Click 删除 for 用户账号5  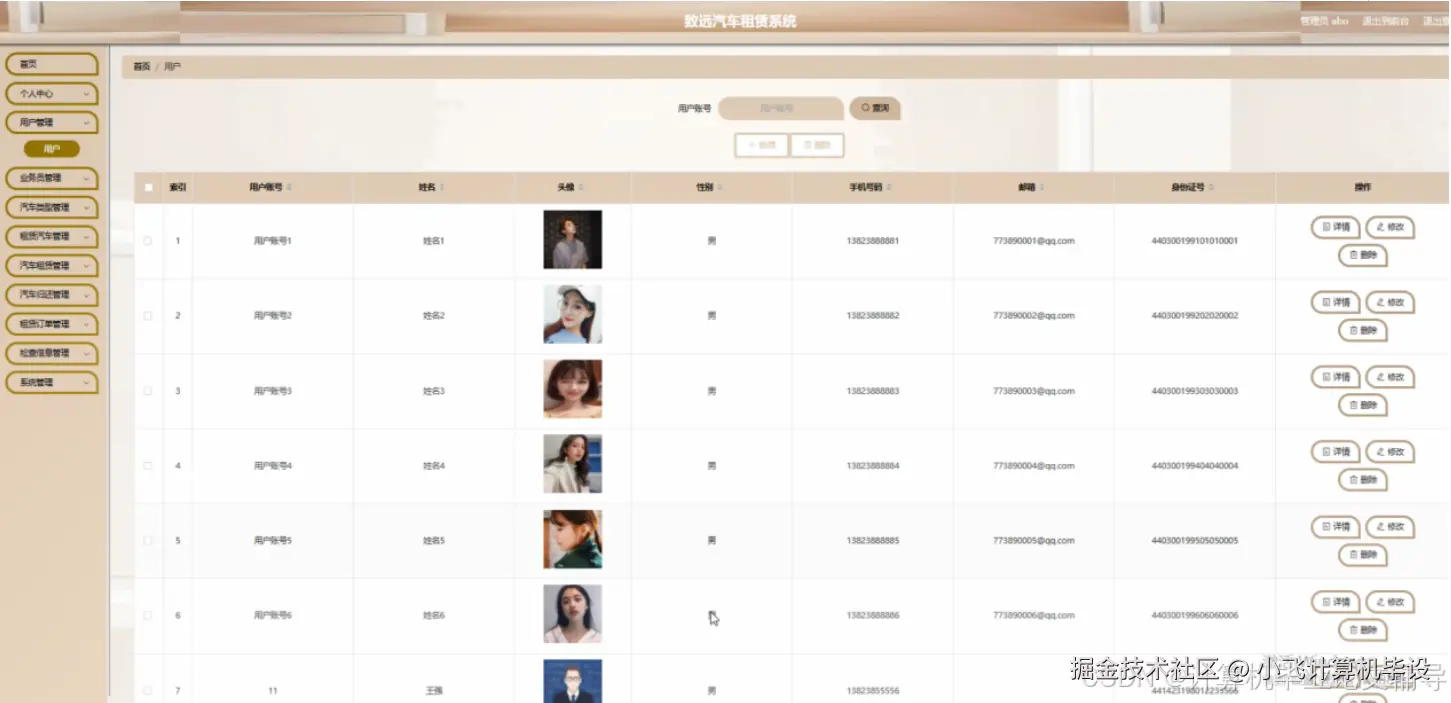[x=1363, y=554]
